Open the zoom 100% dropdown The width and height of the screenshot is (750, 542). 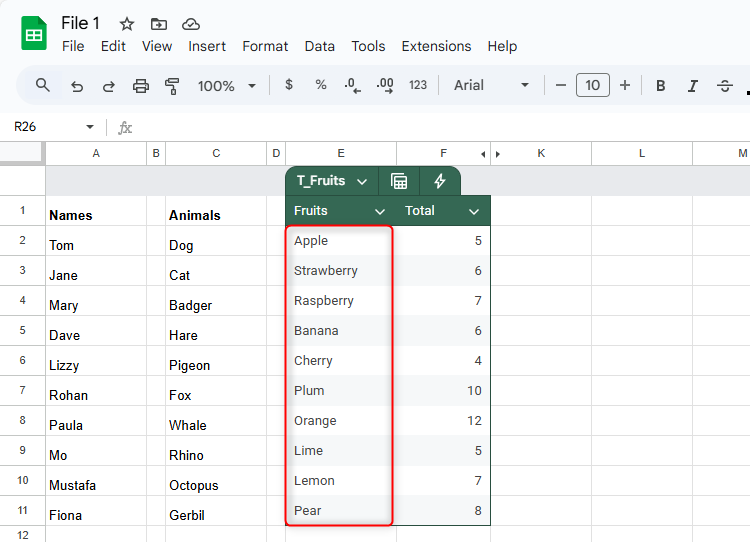click(227, 86)
